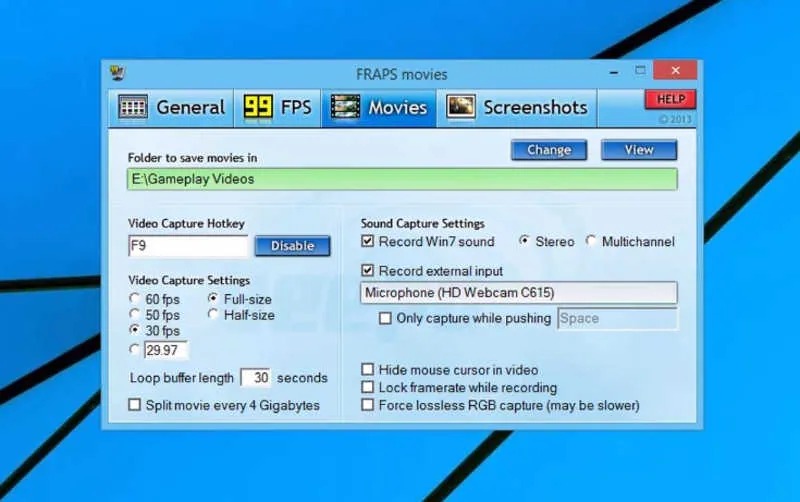Viewport: 800px width, 502px height.
Task: Open the Microphone (HD Webcam C615) dropdown
Action: click(519, 293)
